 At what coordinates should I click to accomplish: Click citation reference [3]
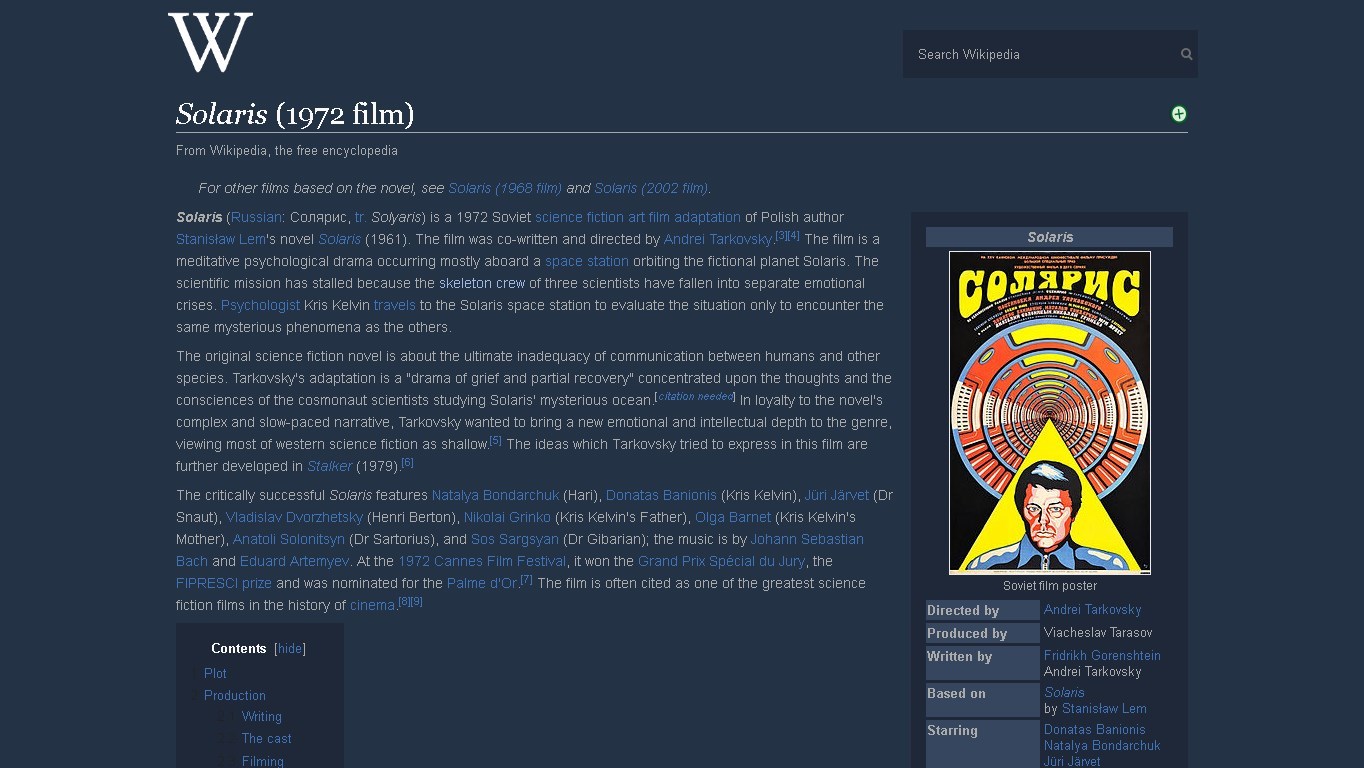tap(781, 236)
